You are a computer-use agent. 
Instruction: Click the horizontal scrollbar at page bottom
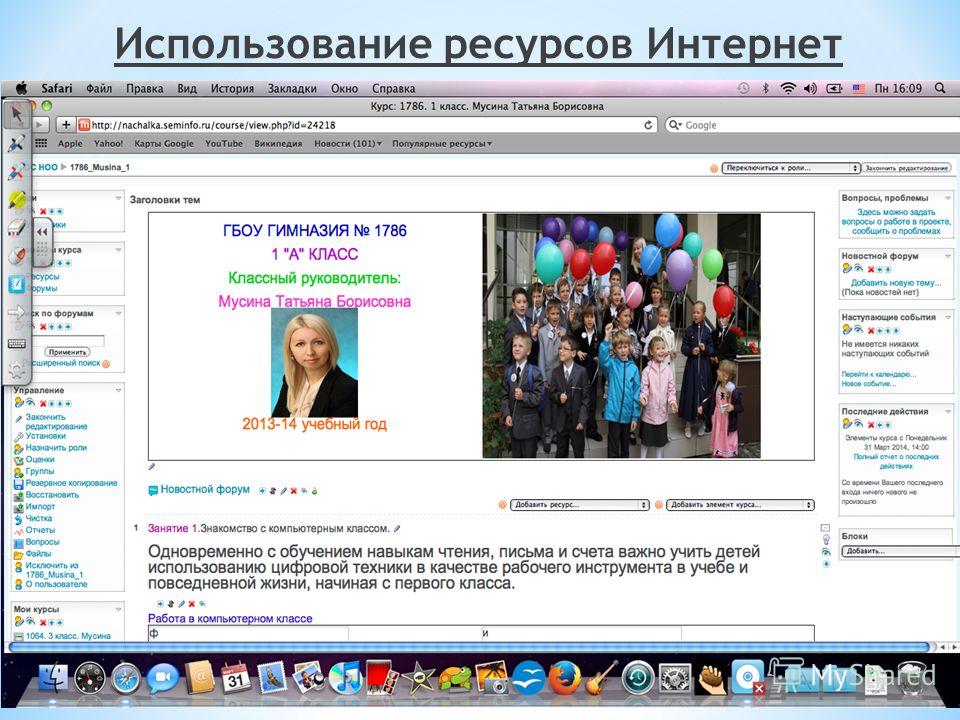(469, 647)
